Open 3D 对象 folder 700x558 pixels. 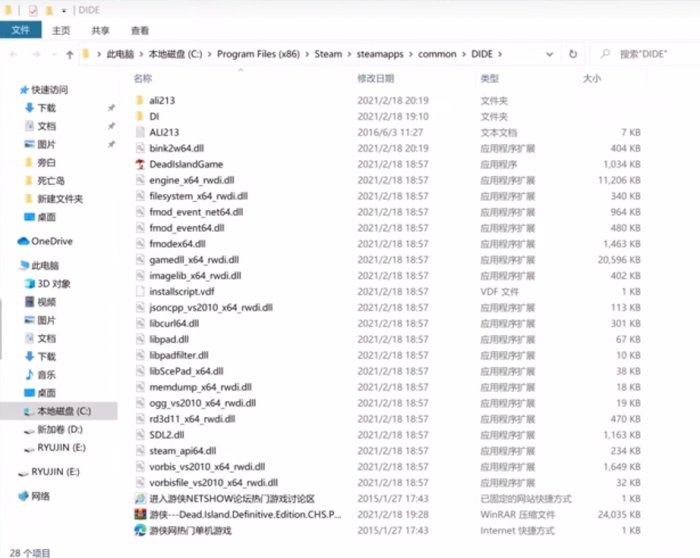pos(53,284)
